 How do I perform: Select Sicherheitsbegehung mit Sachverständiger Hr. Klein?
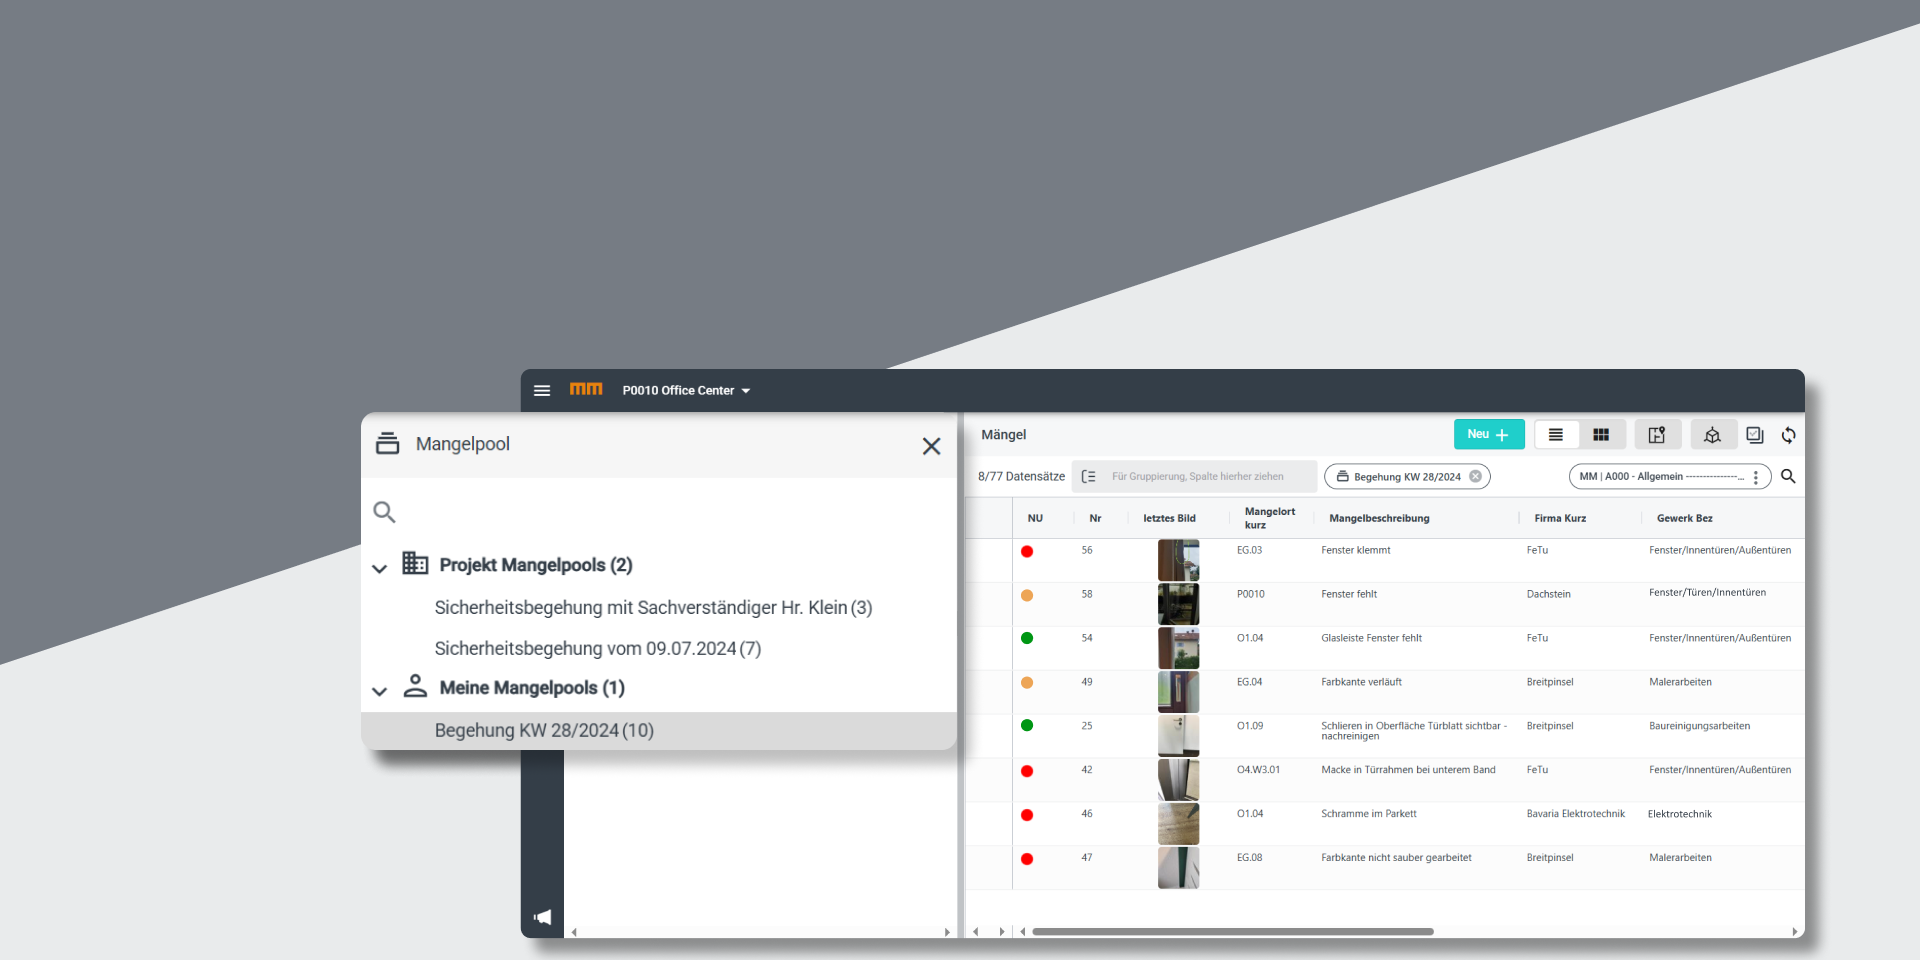tap(653, 608)
